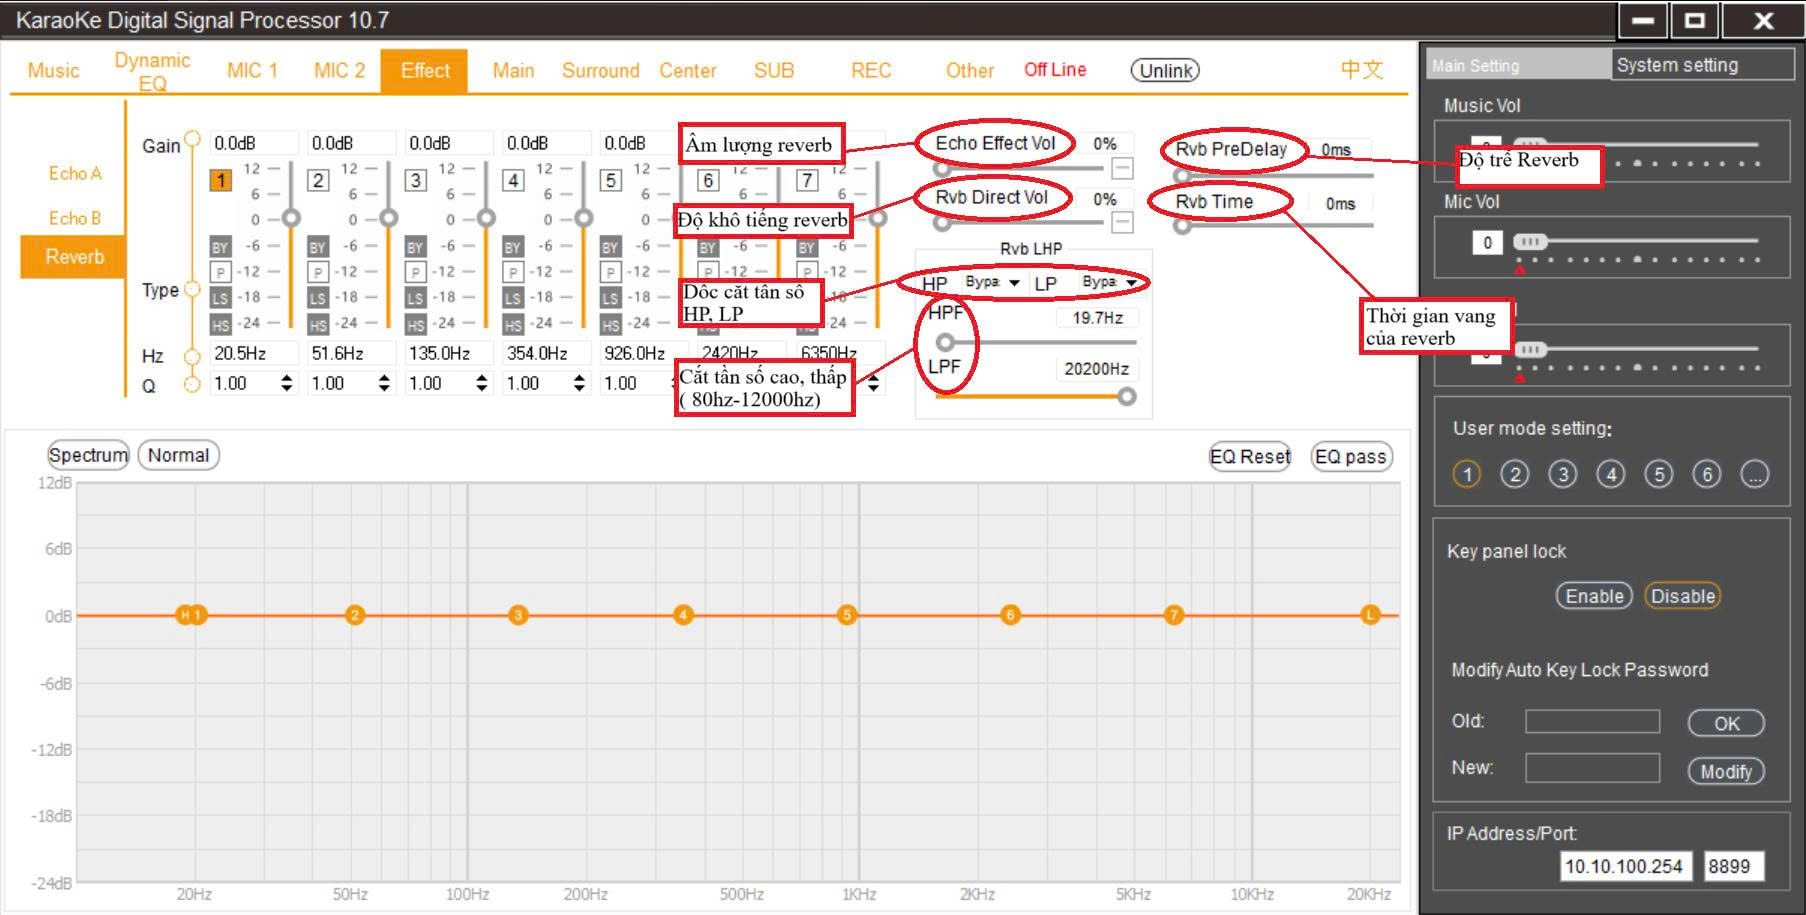Click the Unlink button
The image size is (1806, 915).
click(x=1165, y=70)
